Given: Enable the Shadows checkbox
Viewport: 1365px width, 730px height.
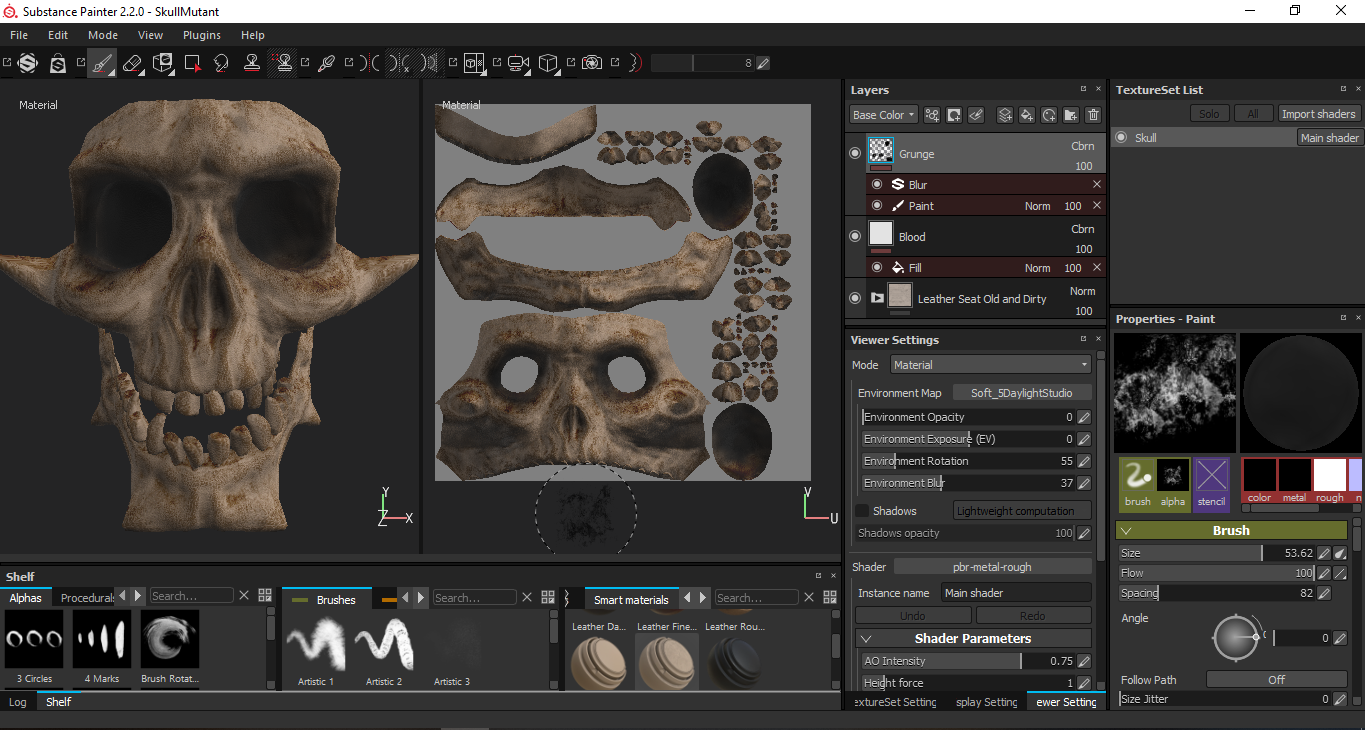Looking at the screenshot, I should [x=862, y=511].
